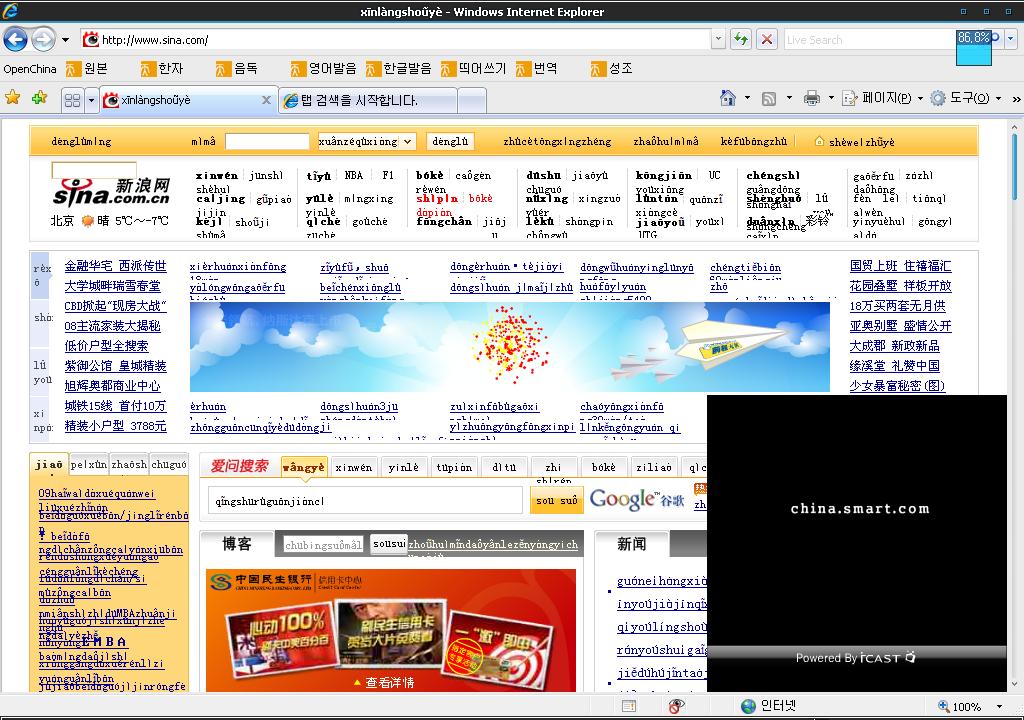Viewport: 1024px width, 720px height.
Task: Expand the tab list dropdown arrow
Action: click(91, 100)
